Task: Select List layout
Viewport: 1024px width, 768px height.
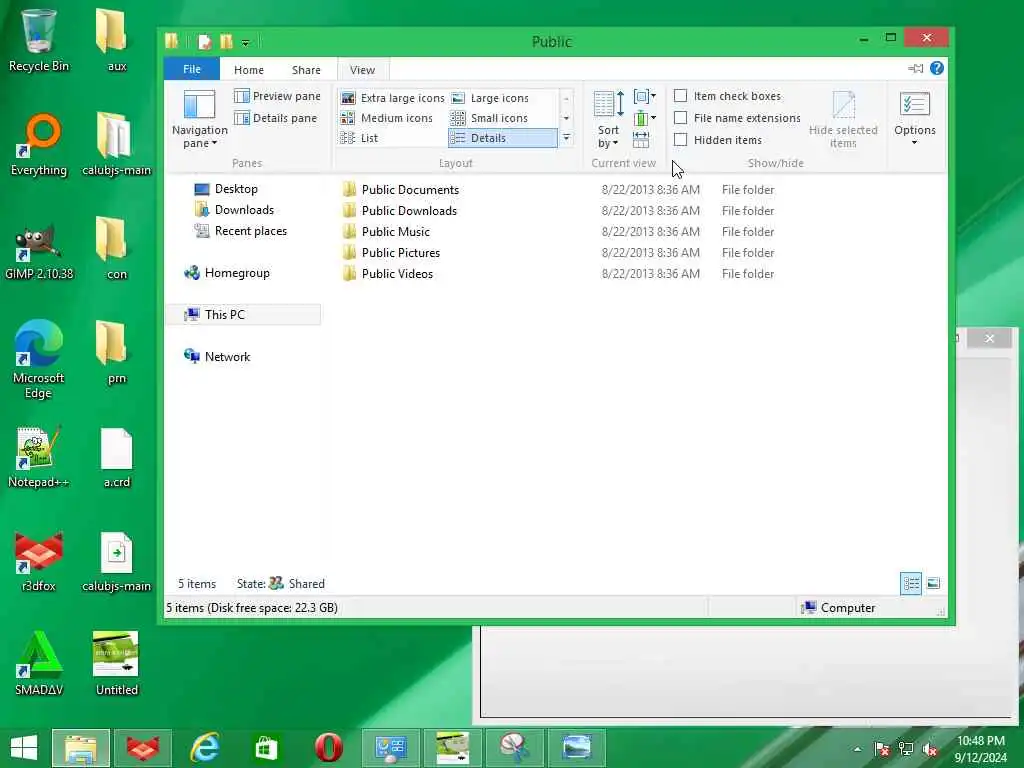Action: [359, 138]
